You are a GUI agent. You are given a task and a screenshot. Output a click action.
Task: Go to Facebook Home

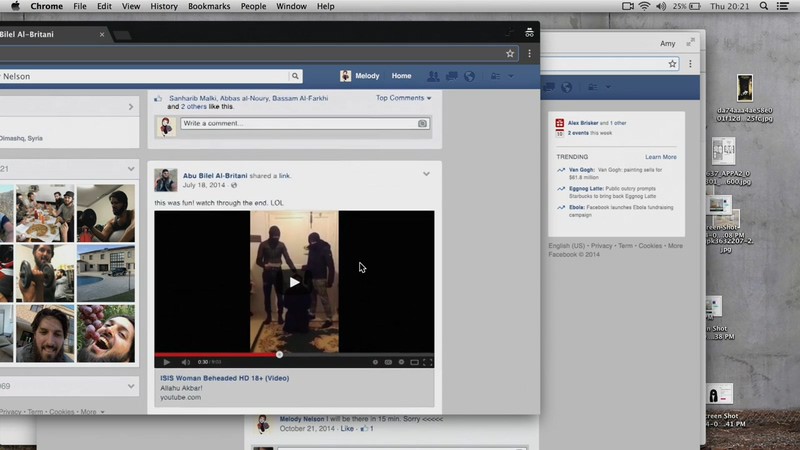(x=402, y=76)
